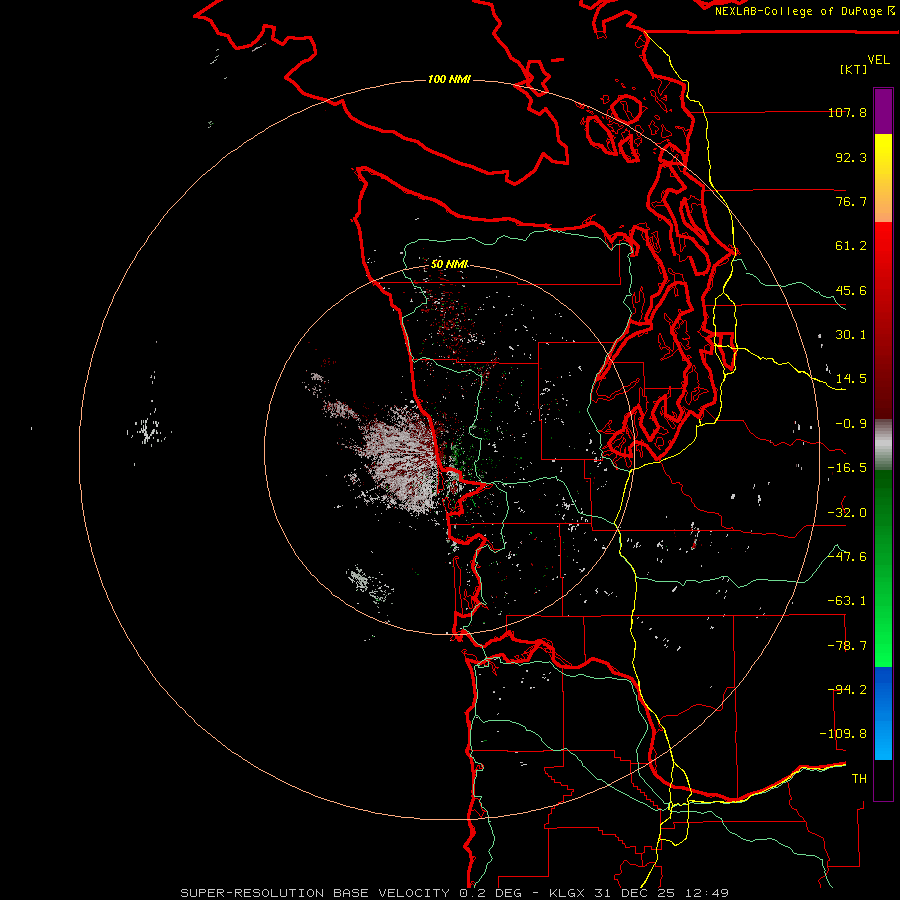Pick the yellow segment of velocity color bar
The height and width of the screenshot is (900, 900).
[x=883, y=155]
